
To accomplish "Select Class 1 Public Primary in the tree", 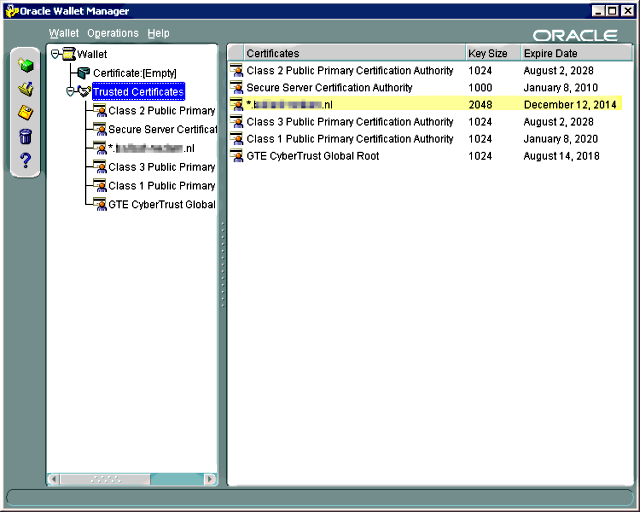I will (162, 186).
